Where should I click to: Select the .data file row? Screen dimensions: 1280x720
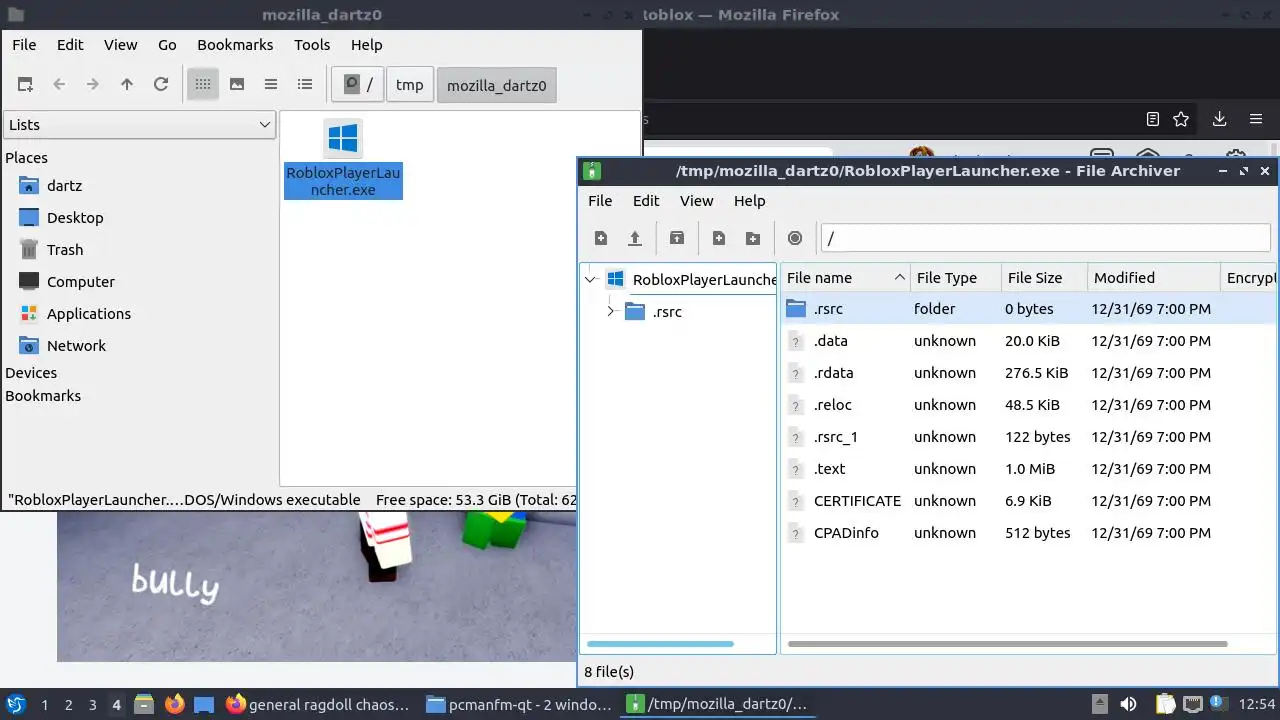[1029, 341]
